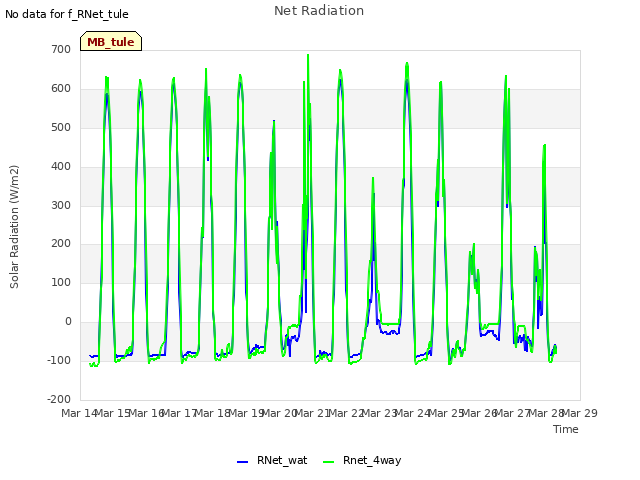Click the 400 y-axis tick label
This screenshot has height=480, width=640.
(61, 167)
